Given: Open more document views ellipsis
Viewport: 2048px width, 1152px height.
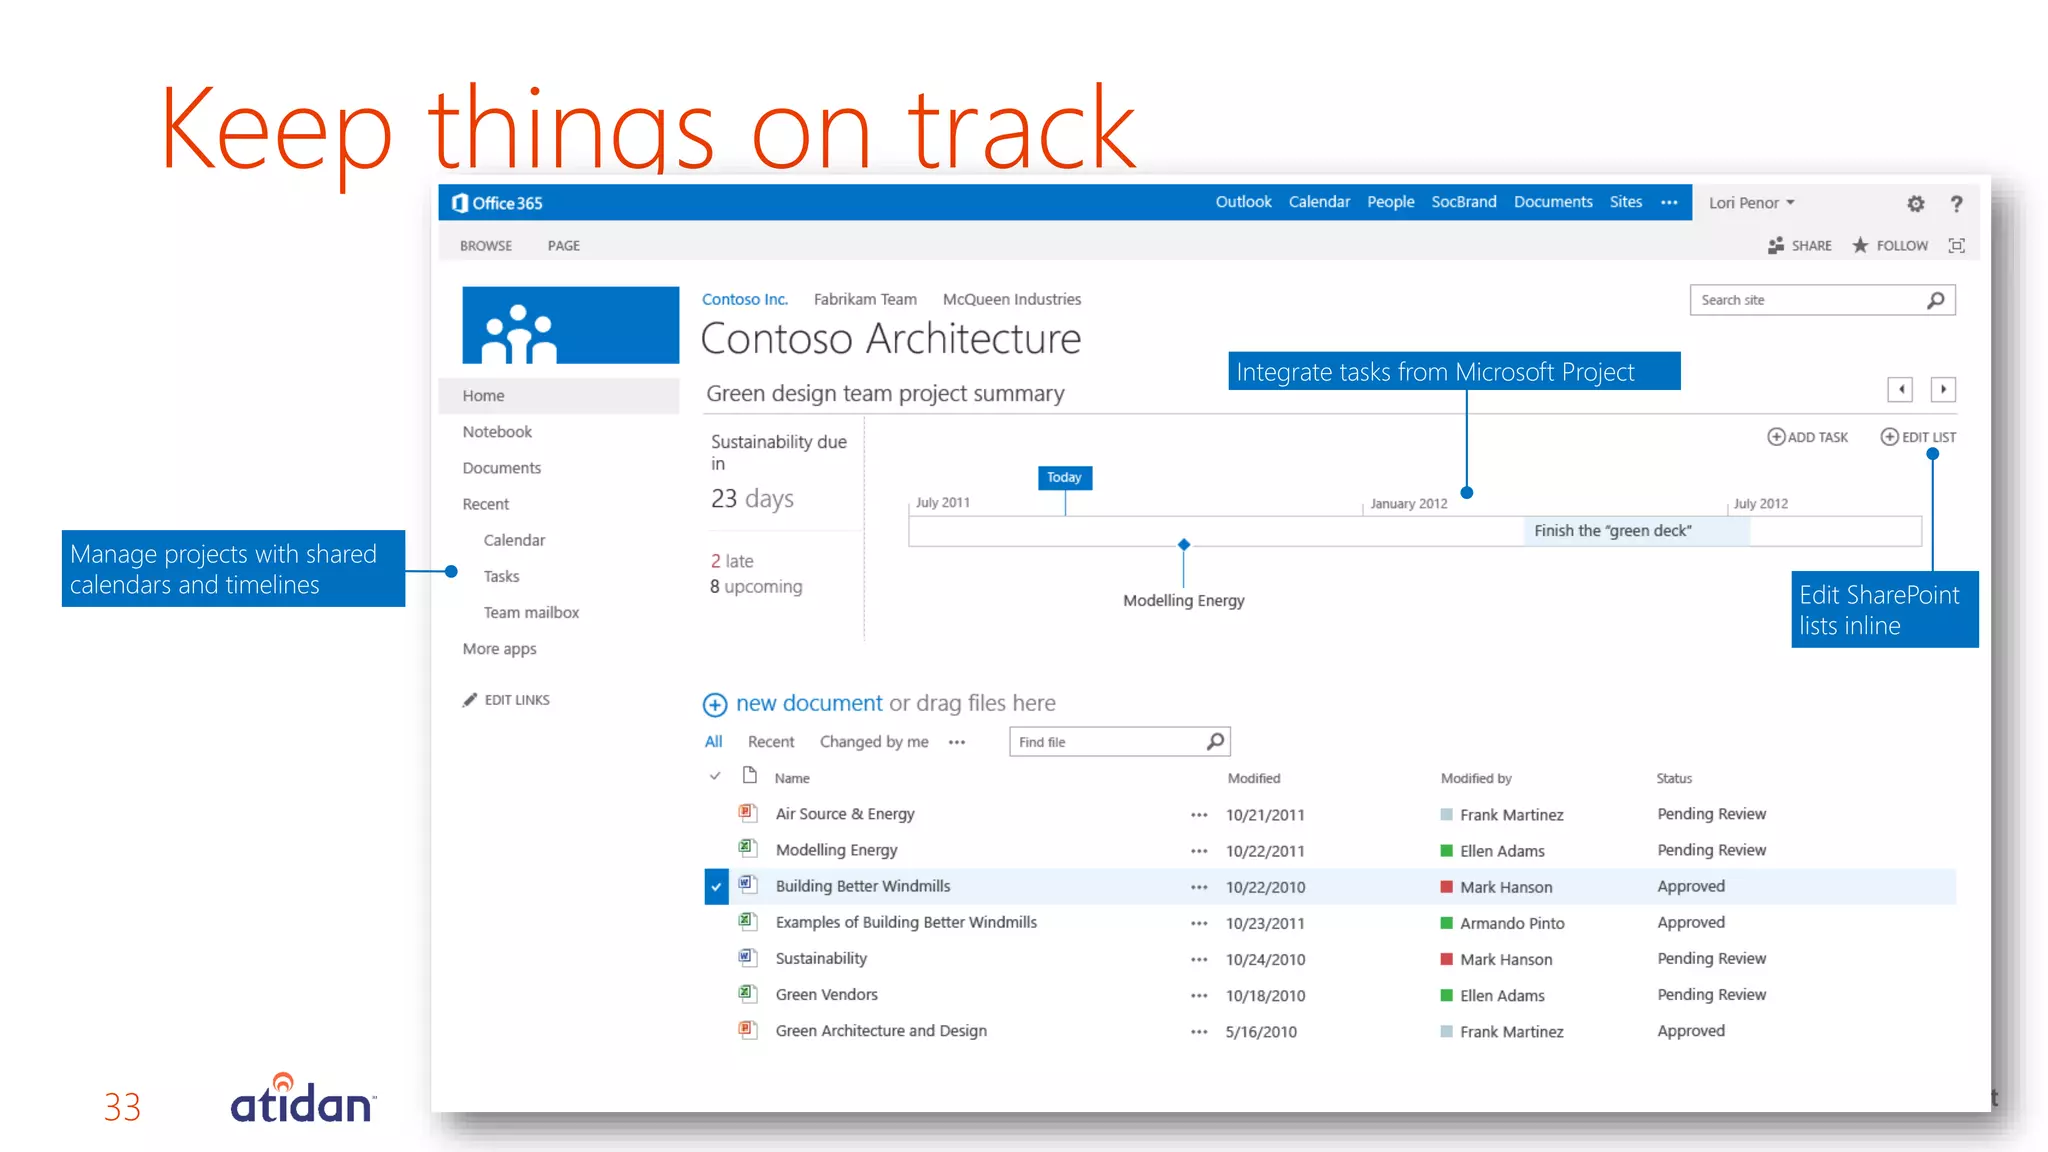Looking at the screenshot, I should click(957, 742).
